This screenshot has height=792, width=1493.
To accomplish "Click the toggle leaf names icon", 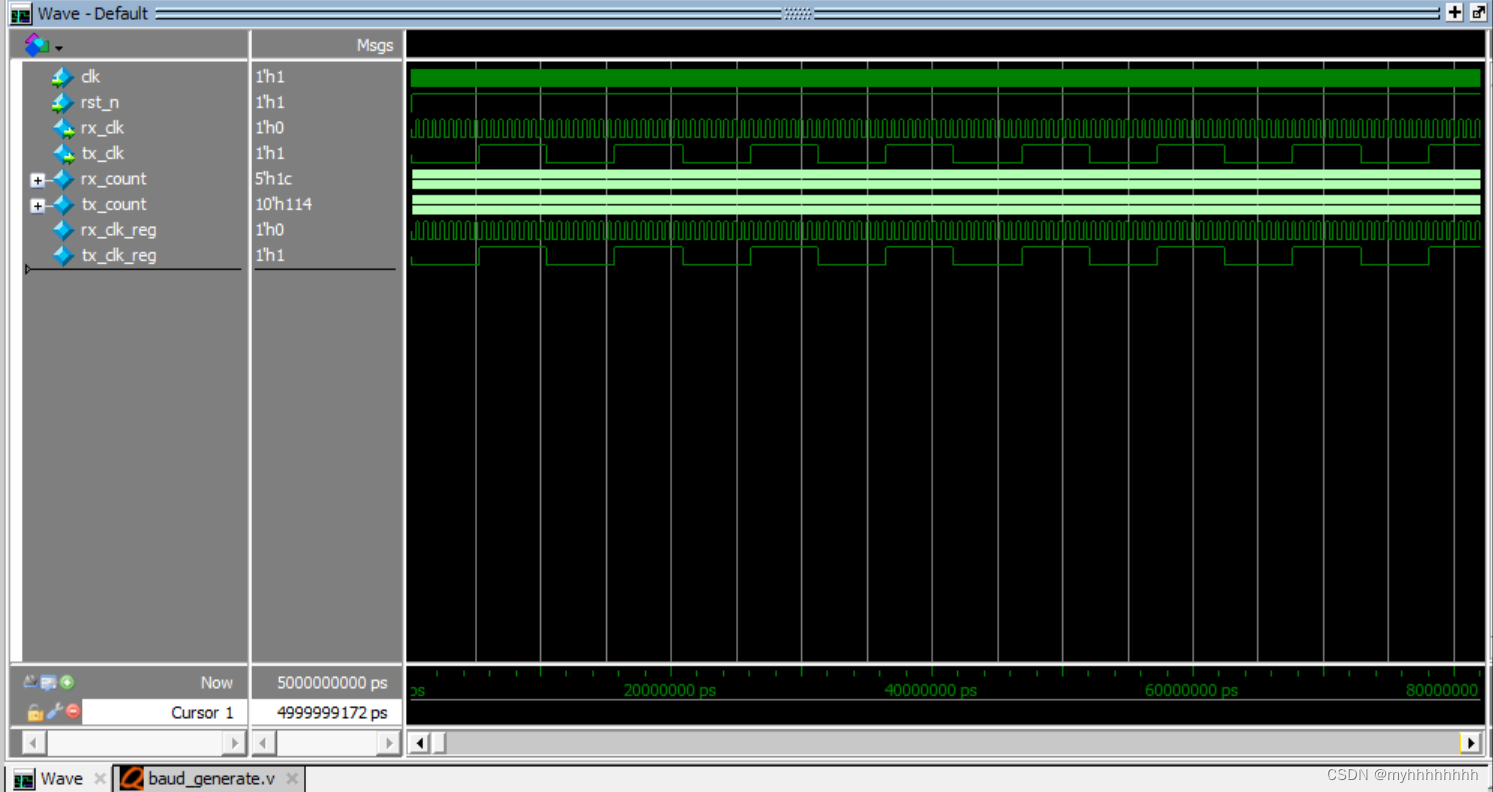I will 30,682.
